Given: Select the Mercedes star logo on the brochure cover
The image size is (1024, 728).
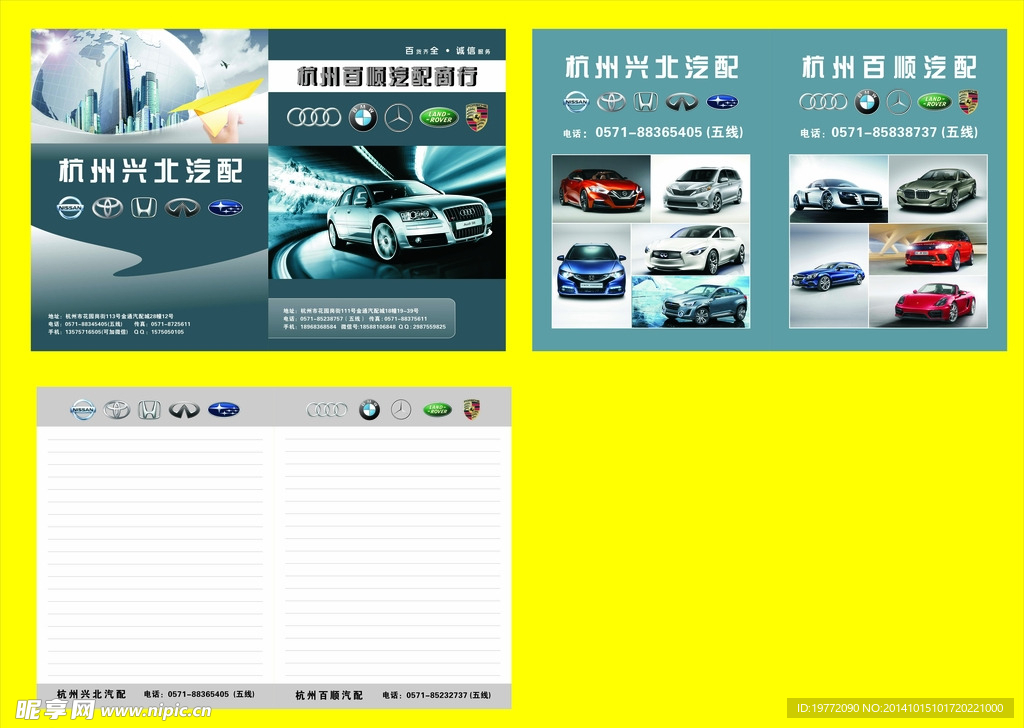Looking at the screenshot, I should [398, 118].
